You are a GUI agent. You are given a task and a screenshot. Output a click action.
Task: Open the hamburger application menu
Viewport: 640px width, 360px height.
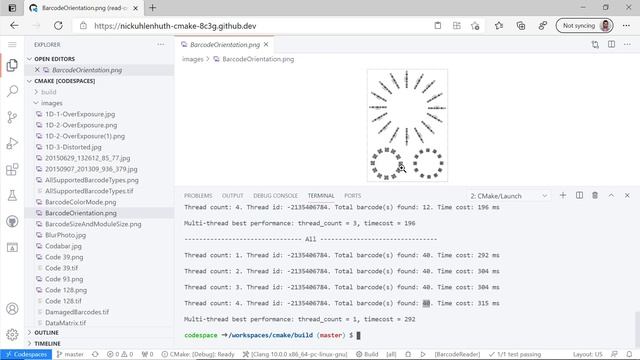[x=12, y=44]
